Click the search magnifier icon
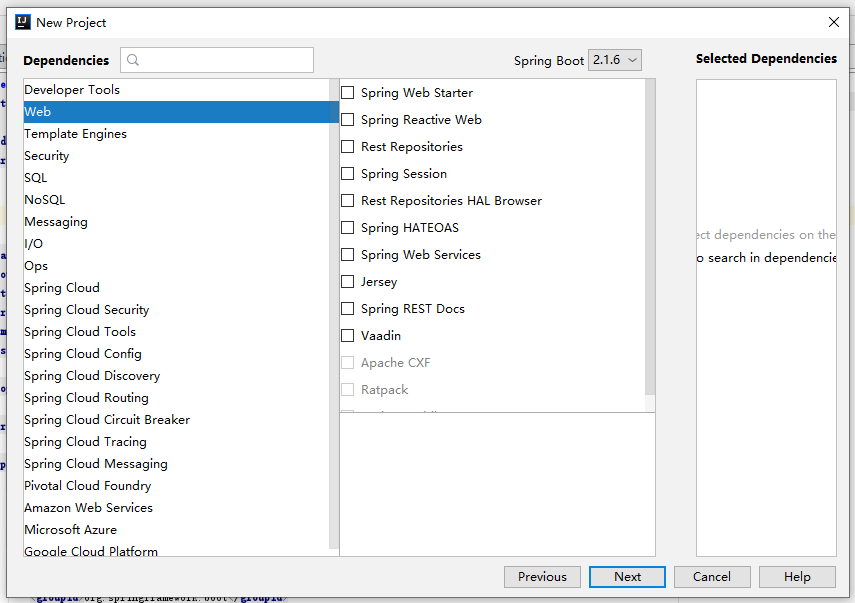 (133, 60)
